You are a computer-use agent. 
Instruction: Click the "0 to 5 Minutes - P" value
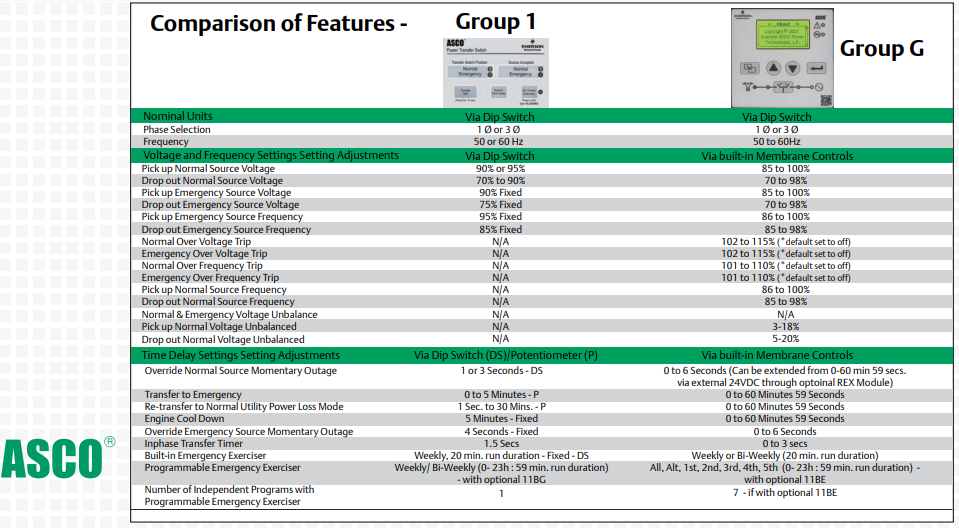502,395
